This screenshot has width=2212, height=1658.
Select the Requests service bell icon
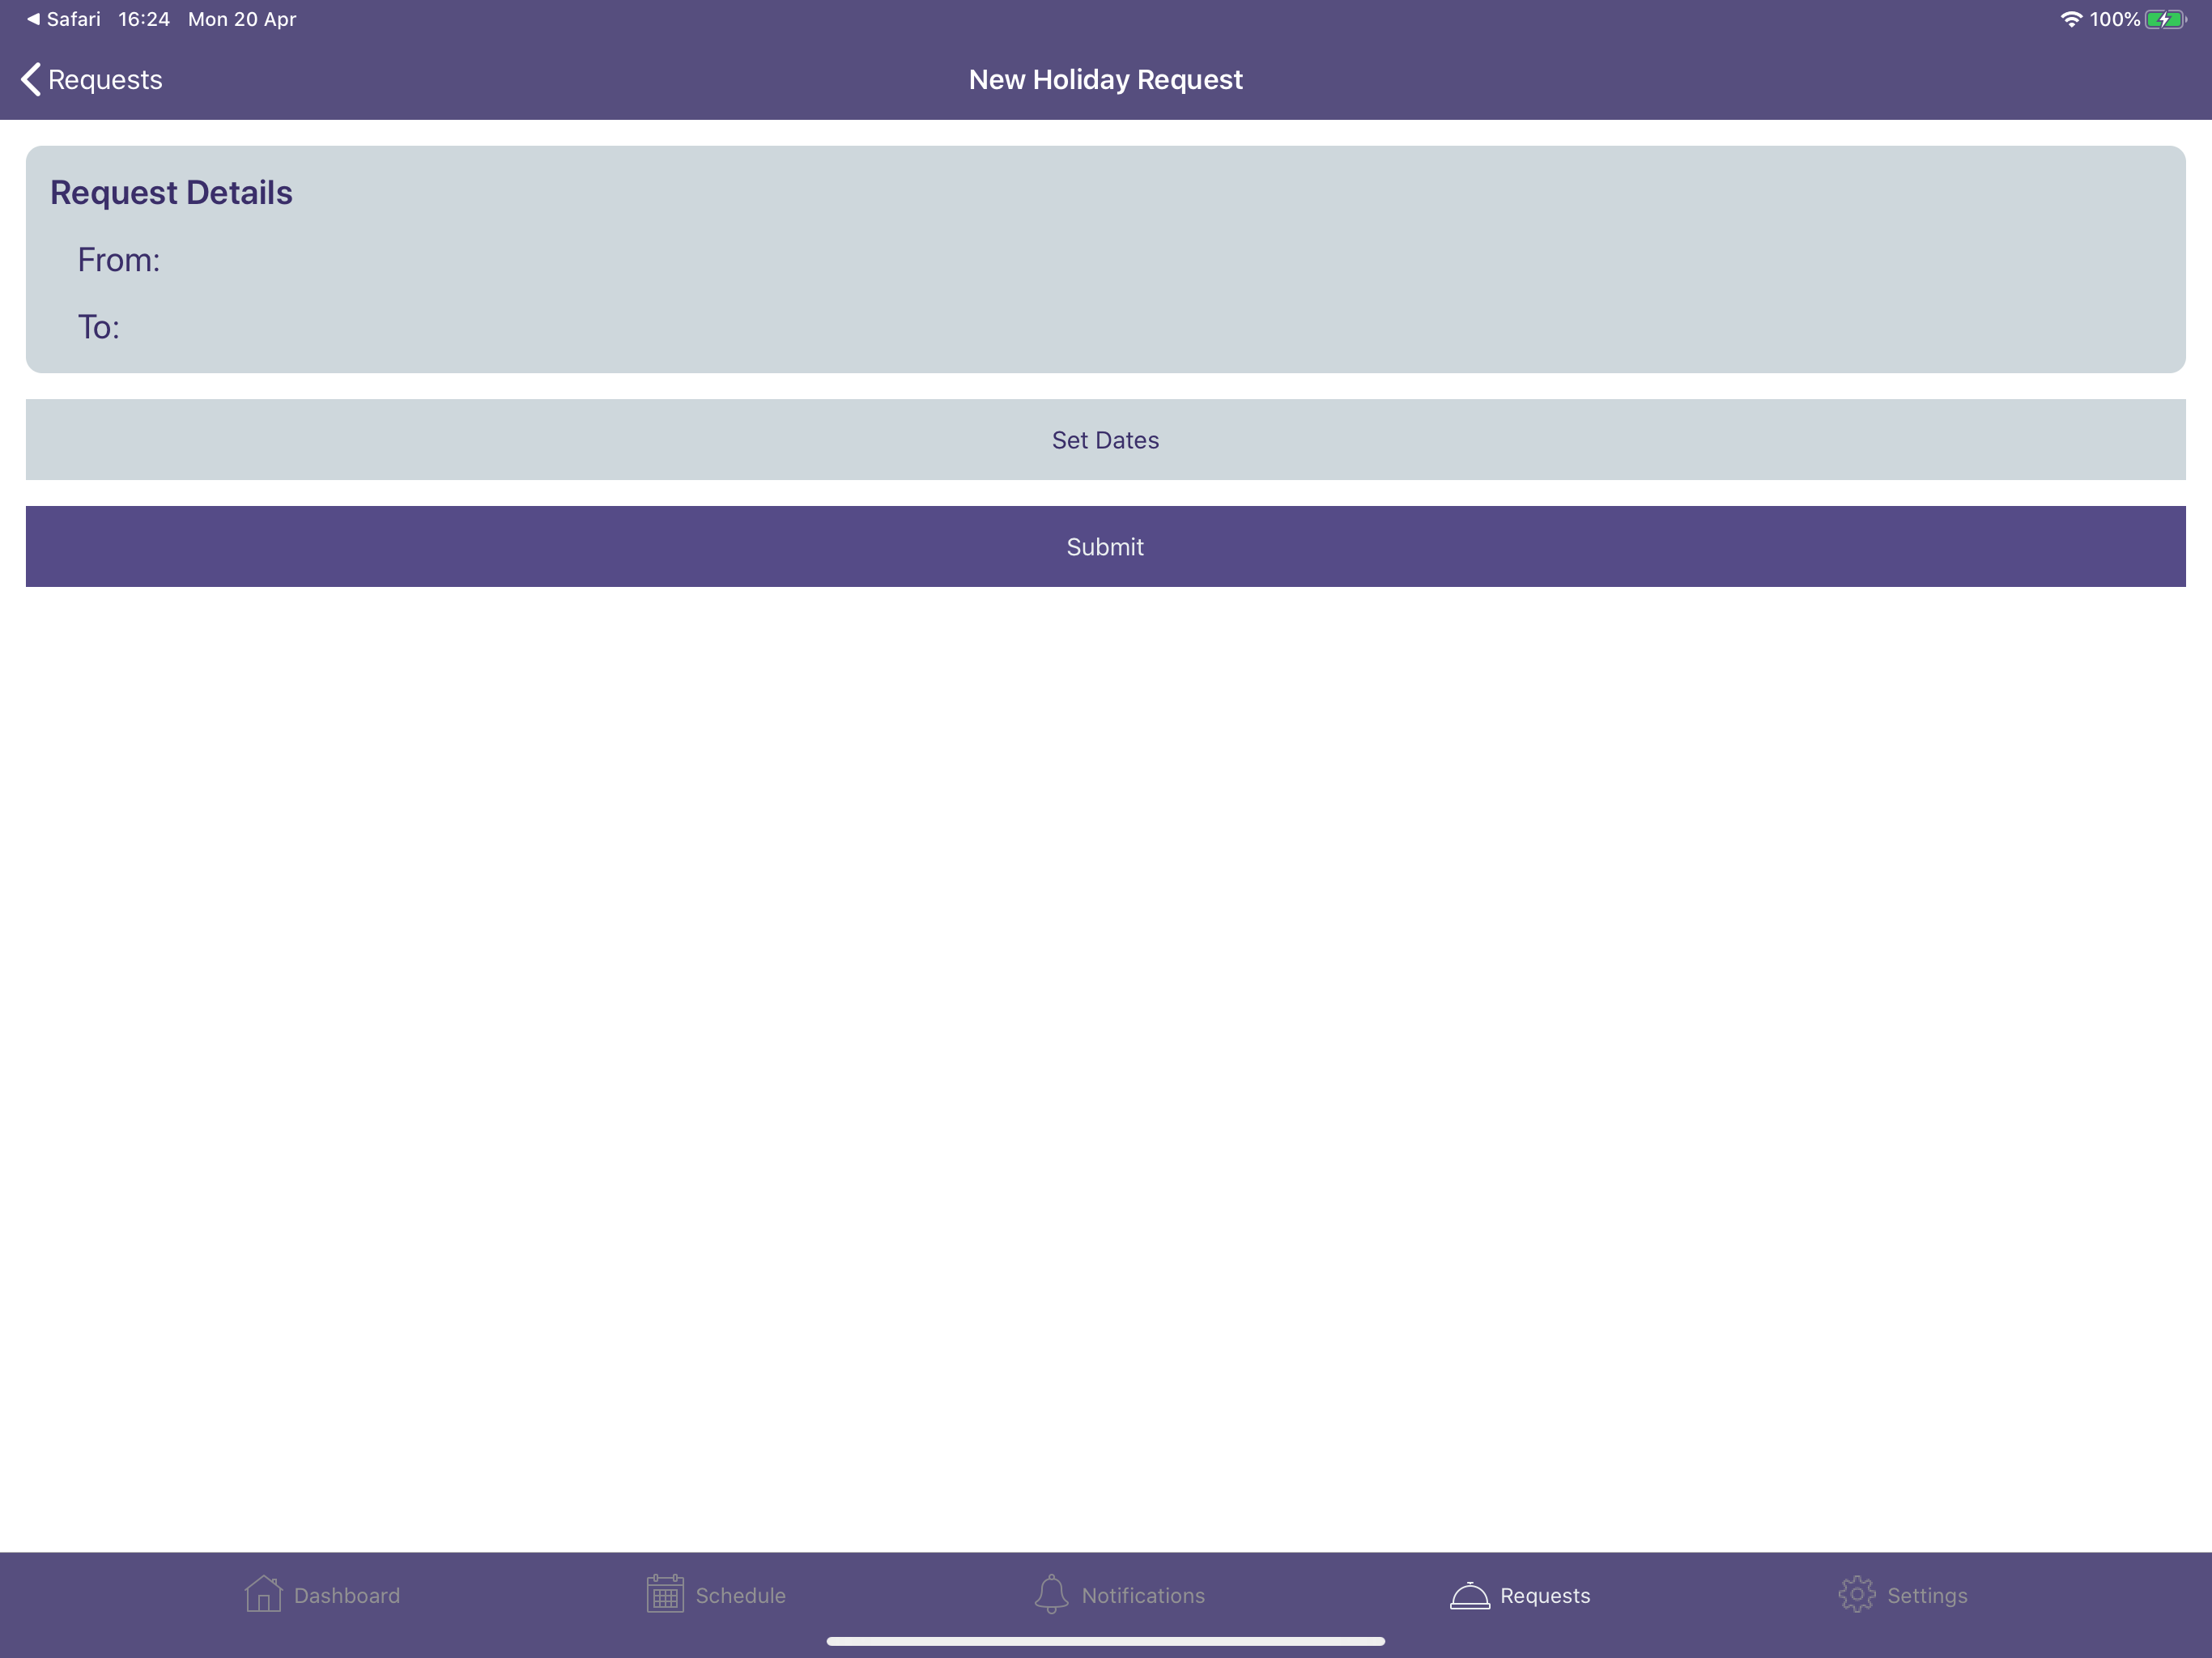(x=1469, y=1595)
